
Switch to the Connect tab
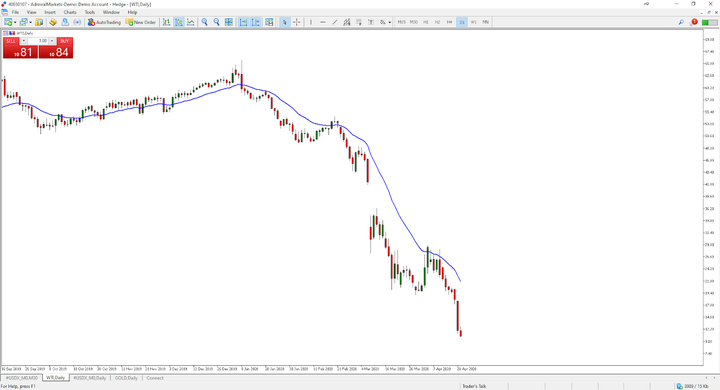[x=155, y=378]
